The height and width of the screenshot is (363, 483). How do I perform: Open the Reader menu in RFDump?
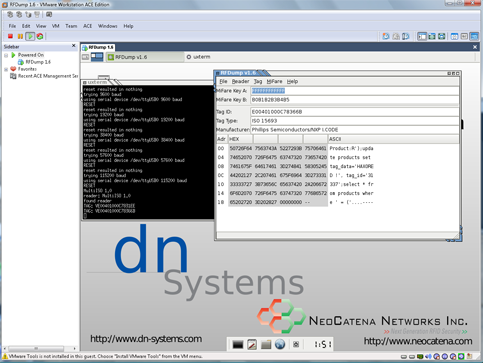coord(240,81)
